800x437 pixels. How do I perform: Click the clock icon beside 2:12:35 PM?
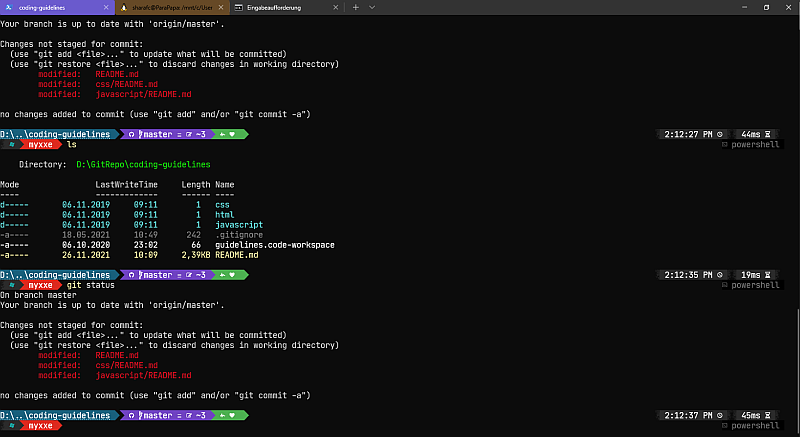pyautogui.click(x=720, y=275)
